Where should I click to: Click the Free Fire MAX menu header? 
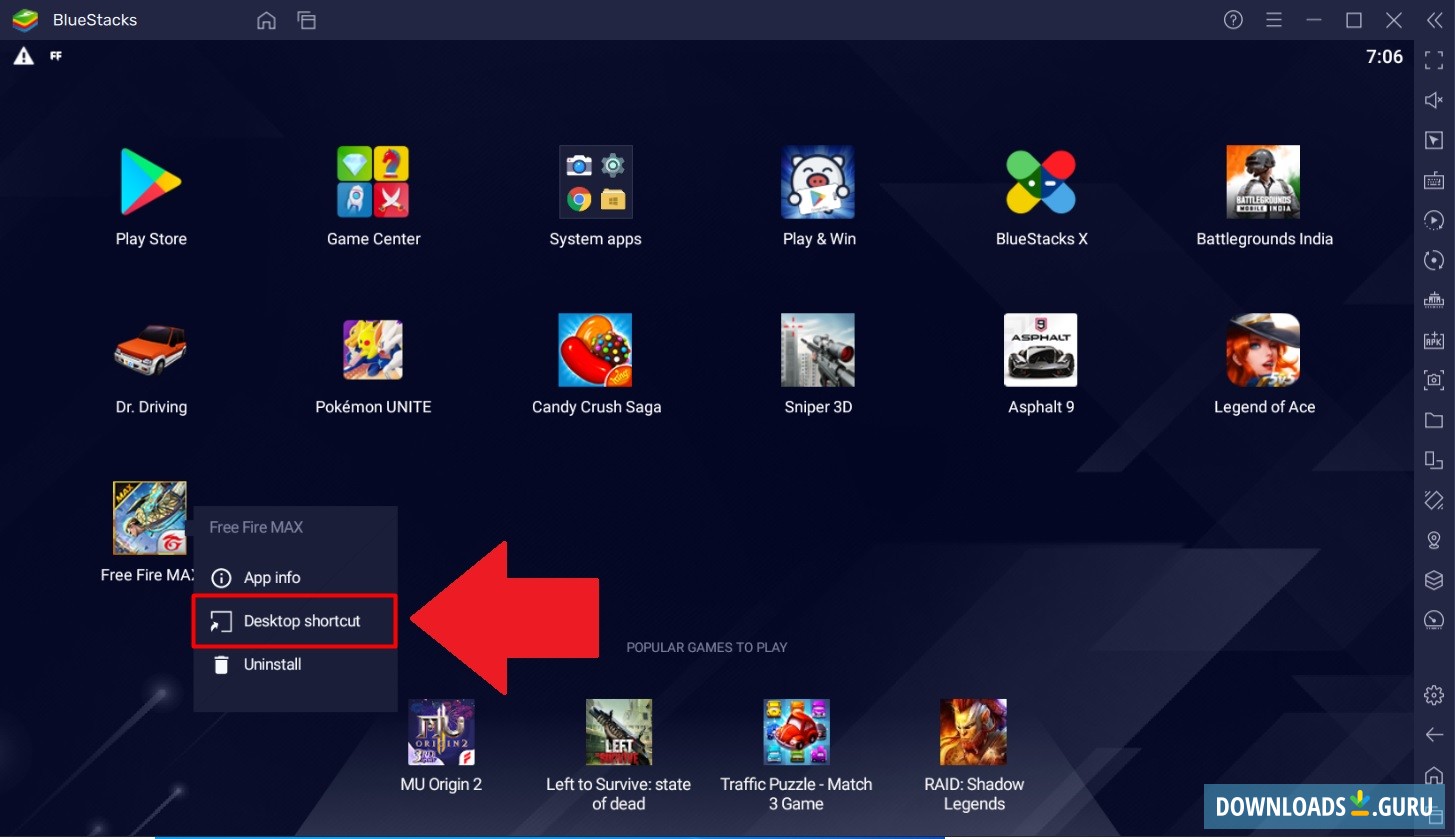(x=256, y=527)
